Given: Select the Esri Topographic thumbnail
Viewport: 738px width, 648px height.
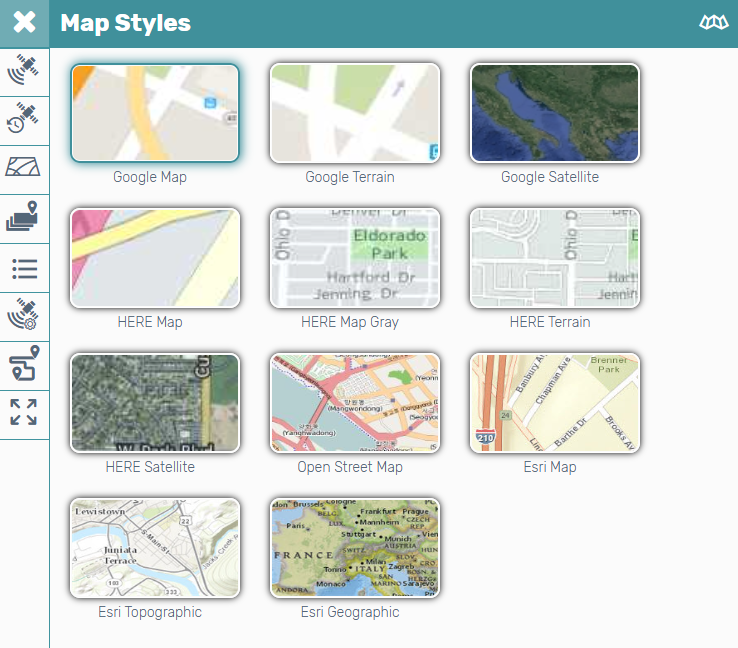Looking at the screenshot, I should click(x=155, y=548).
